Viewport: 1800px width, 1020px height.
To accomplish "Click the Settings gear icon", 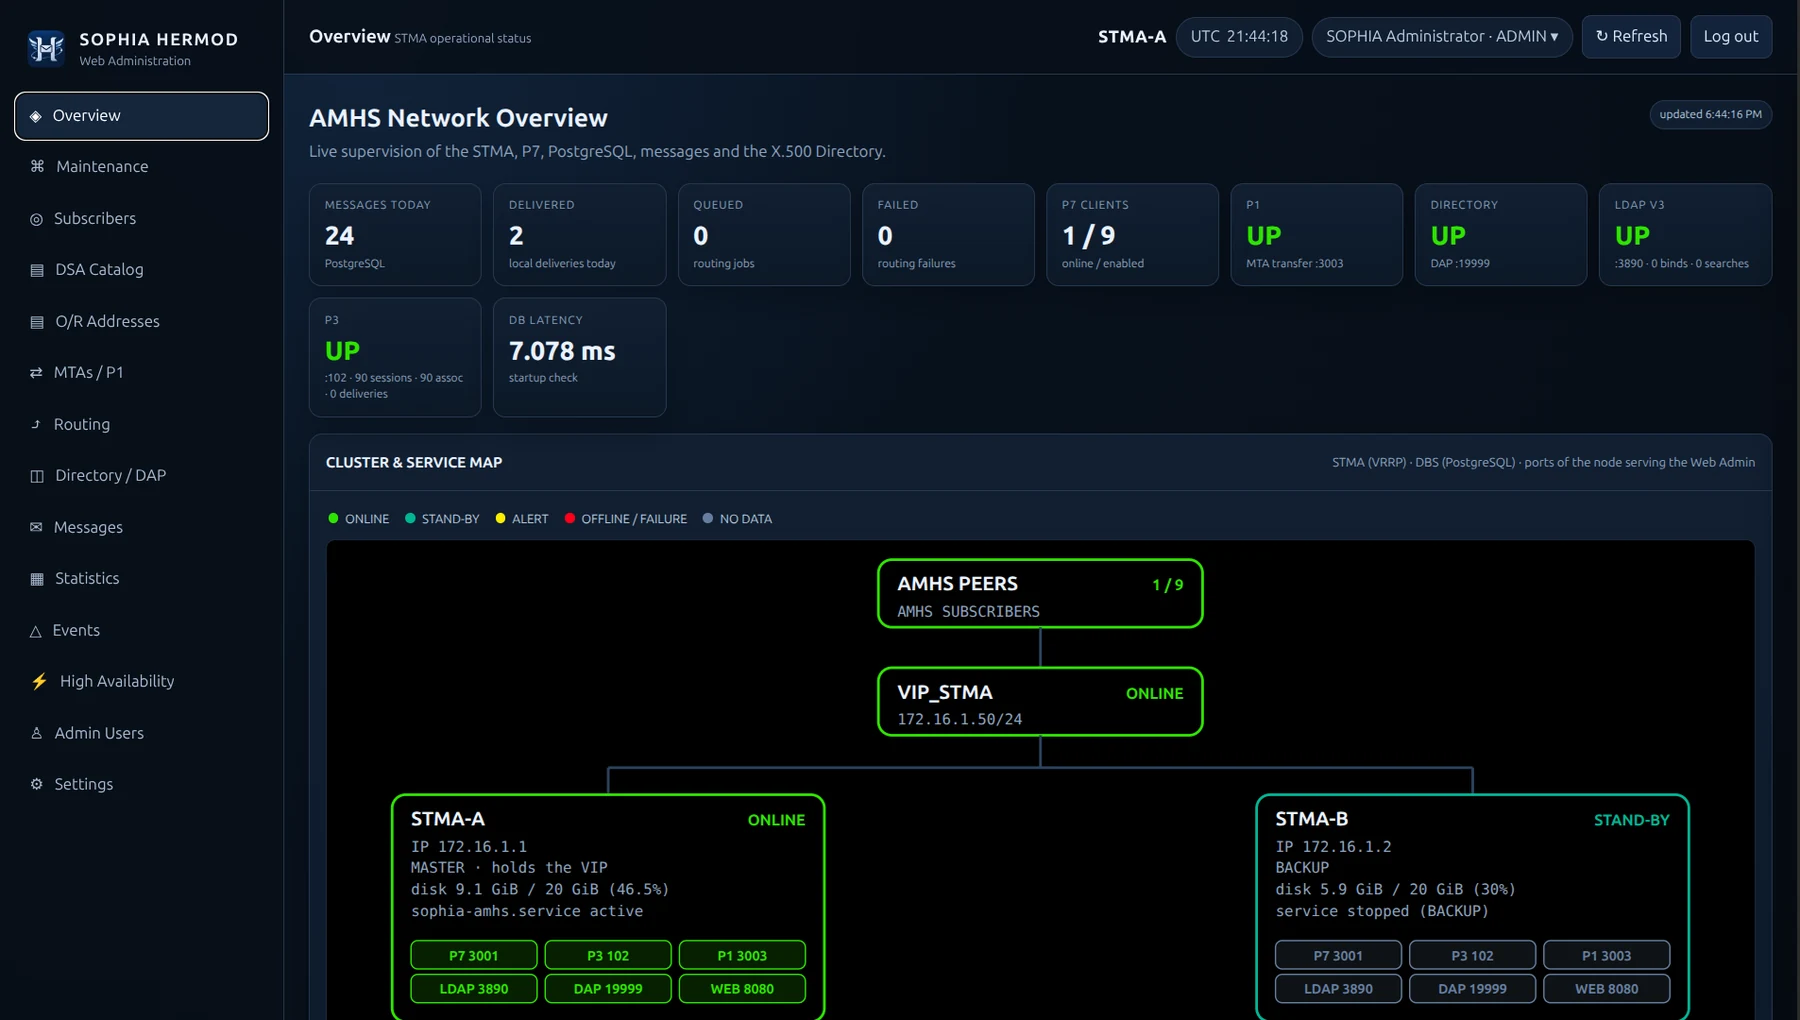I will (x=37, y=784).
